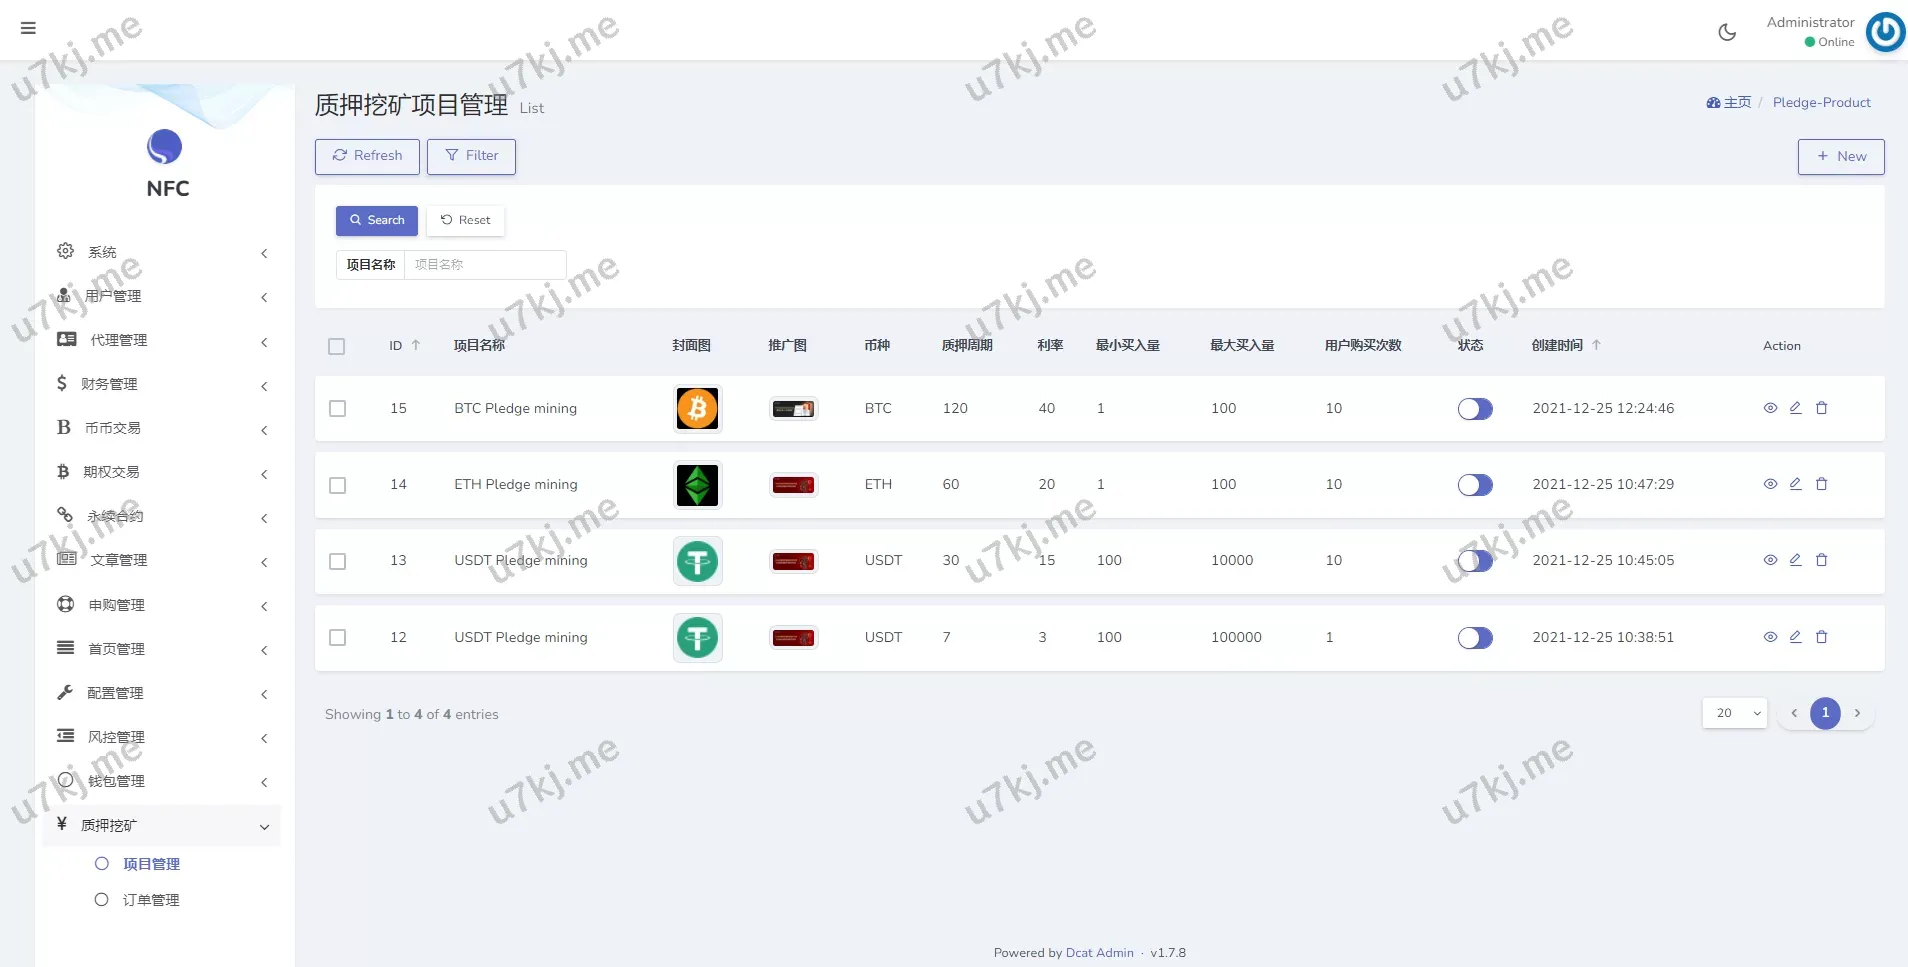
Task: Open the page size dropdown showing 20
Action: click(x=1734, y=713)
